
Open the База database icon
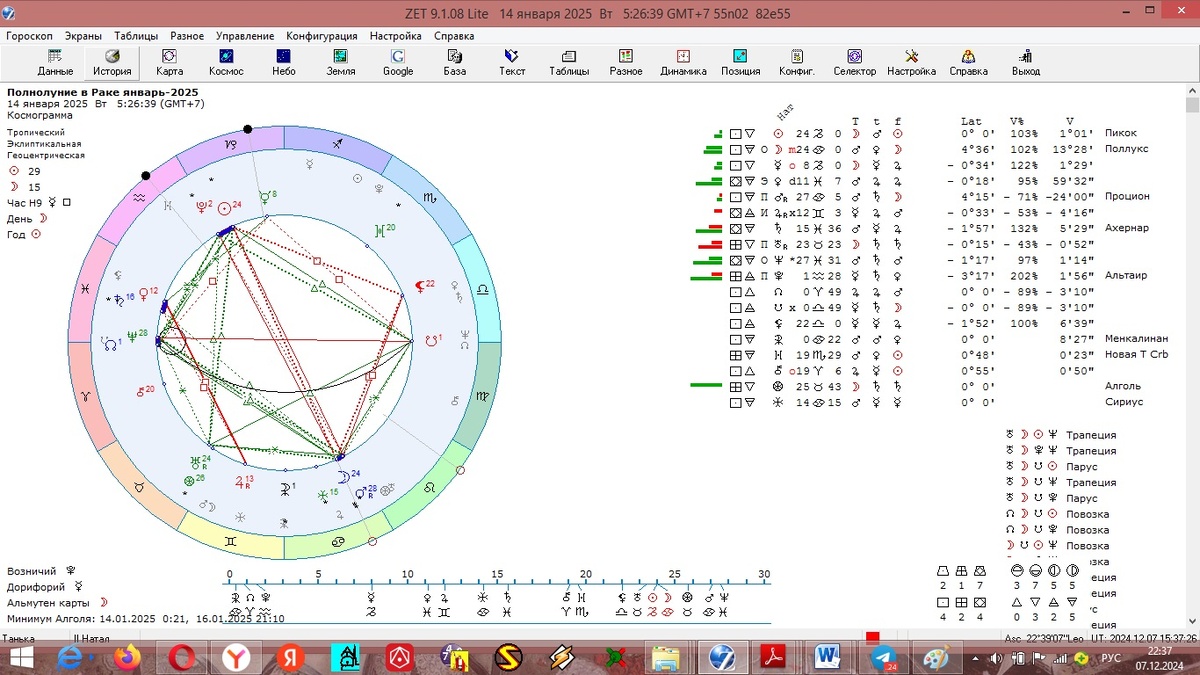coord(455,62)
